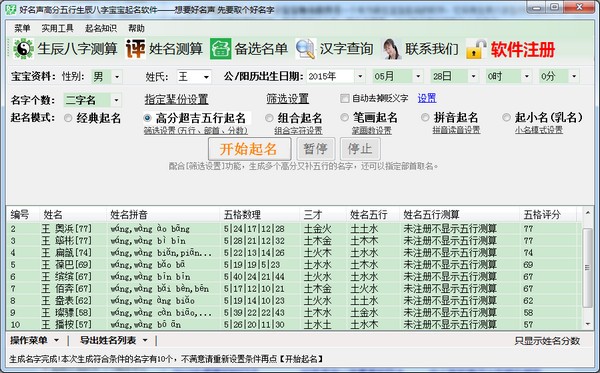Sort by 编号 column header
Viewport: 600px width, 373px height.
coord(23,215)
